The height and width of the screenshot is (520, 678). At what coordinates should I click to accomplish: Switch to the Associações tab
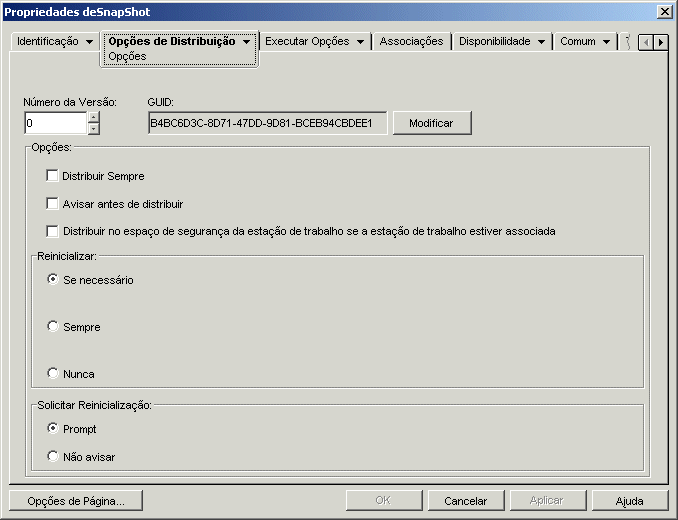coord(411,41)
